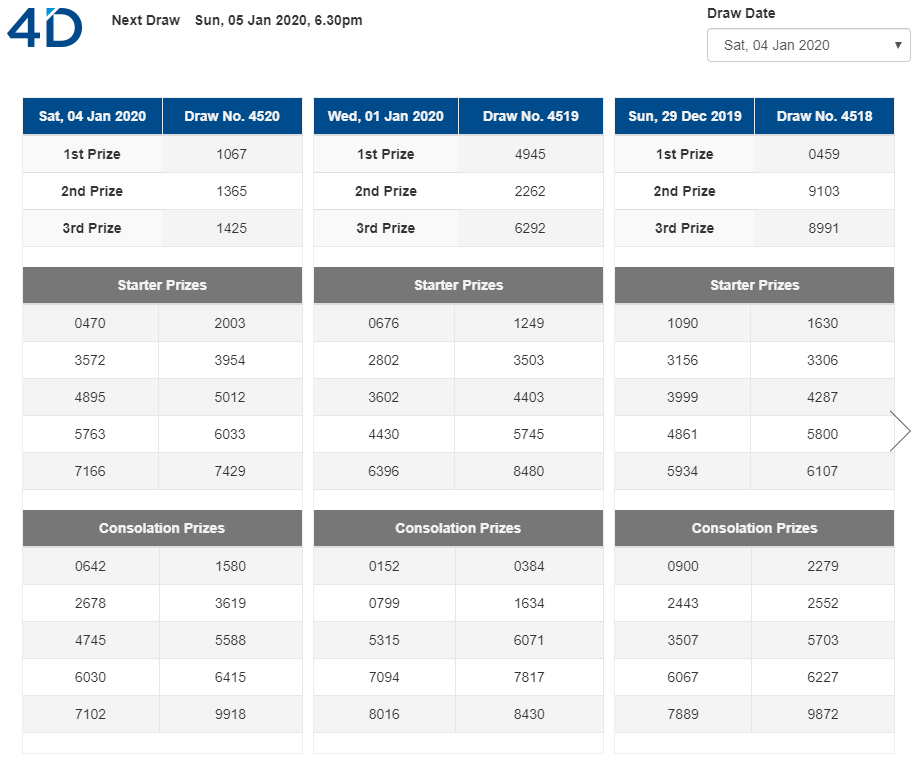Select consolation number 7094
Viewport: 918px width, 782px height.
click(x=384, y=677)
